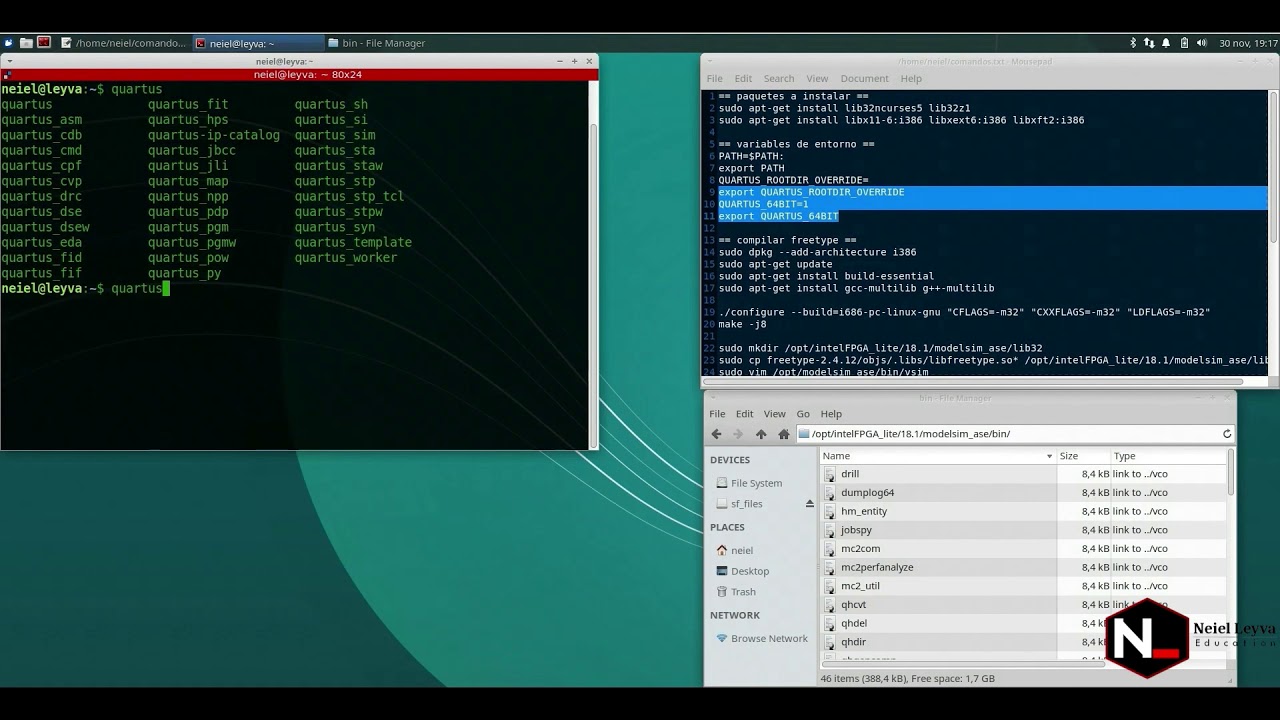Viewport: 1280px width, 720px height.
Task: Eject the sf_files device
Action: pyautogui.click(x=810, y=504)
